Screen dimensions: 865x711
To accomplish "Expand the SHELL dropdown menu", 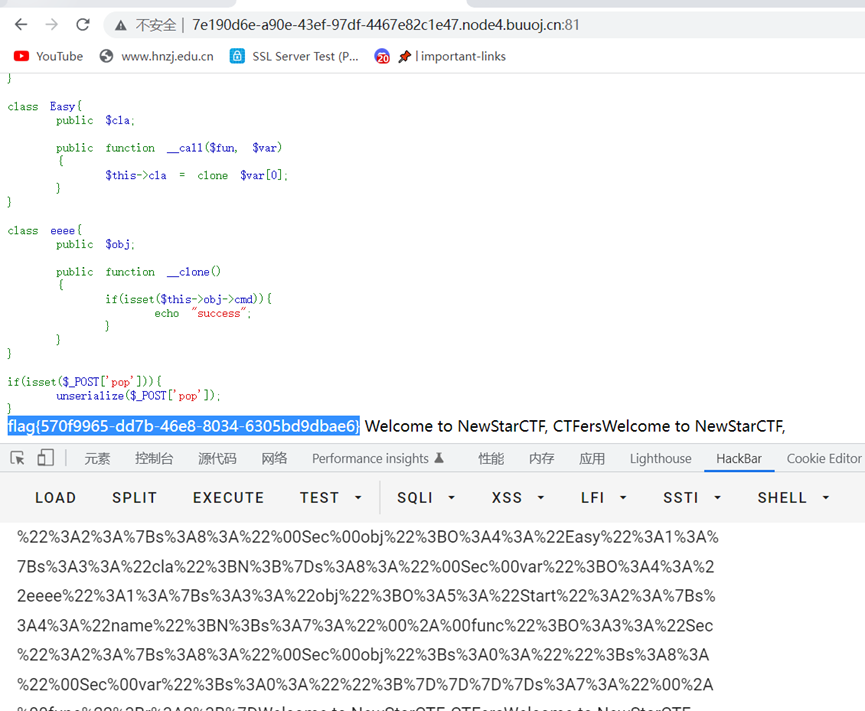I will (x=795, y=497).
